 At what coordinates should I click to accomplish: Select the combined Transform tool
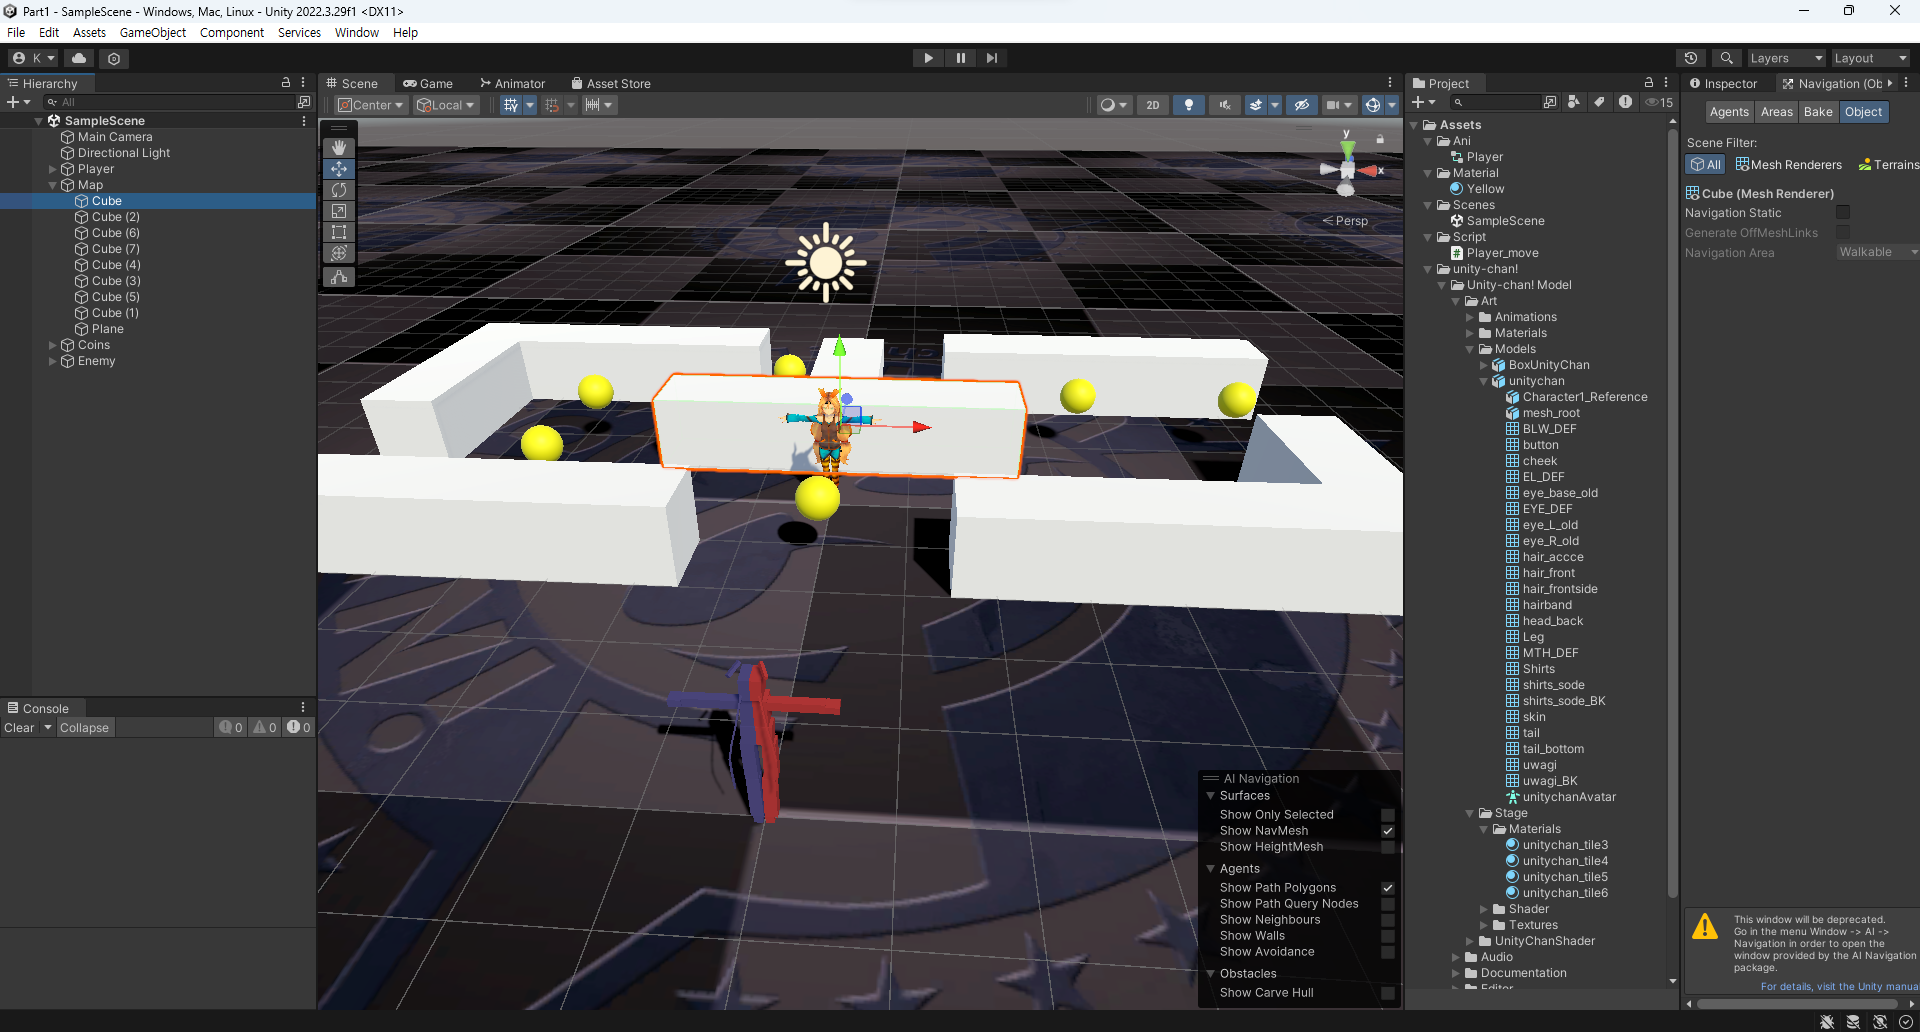pyautogui.click(x=339, y=253)
